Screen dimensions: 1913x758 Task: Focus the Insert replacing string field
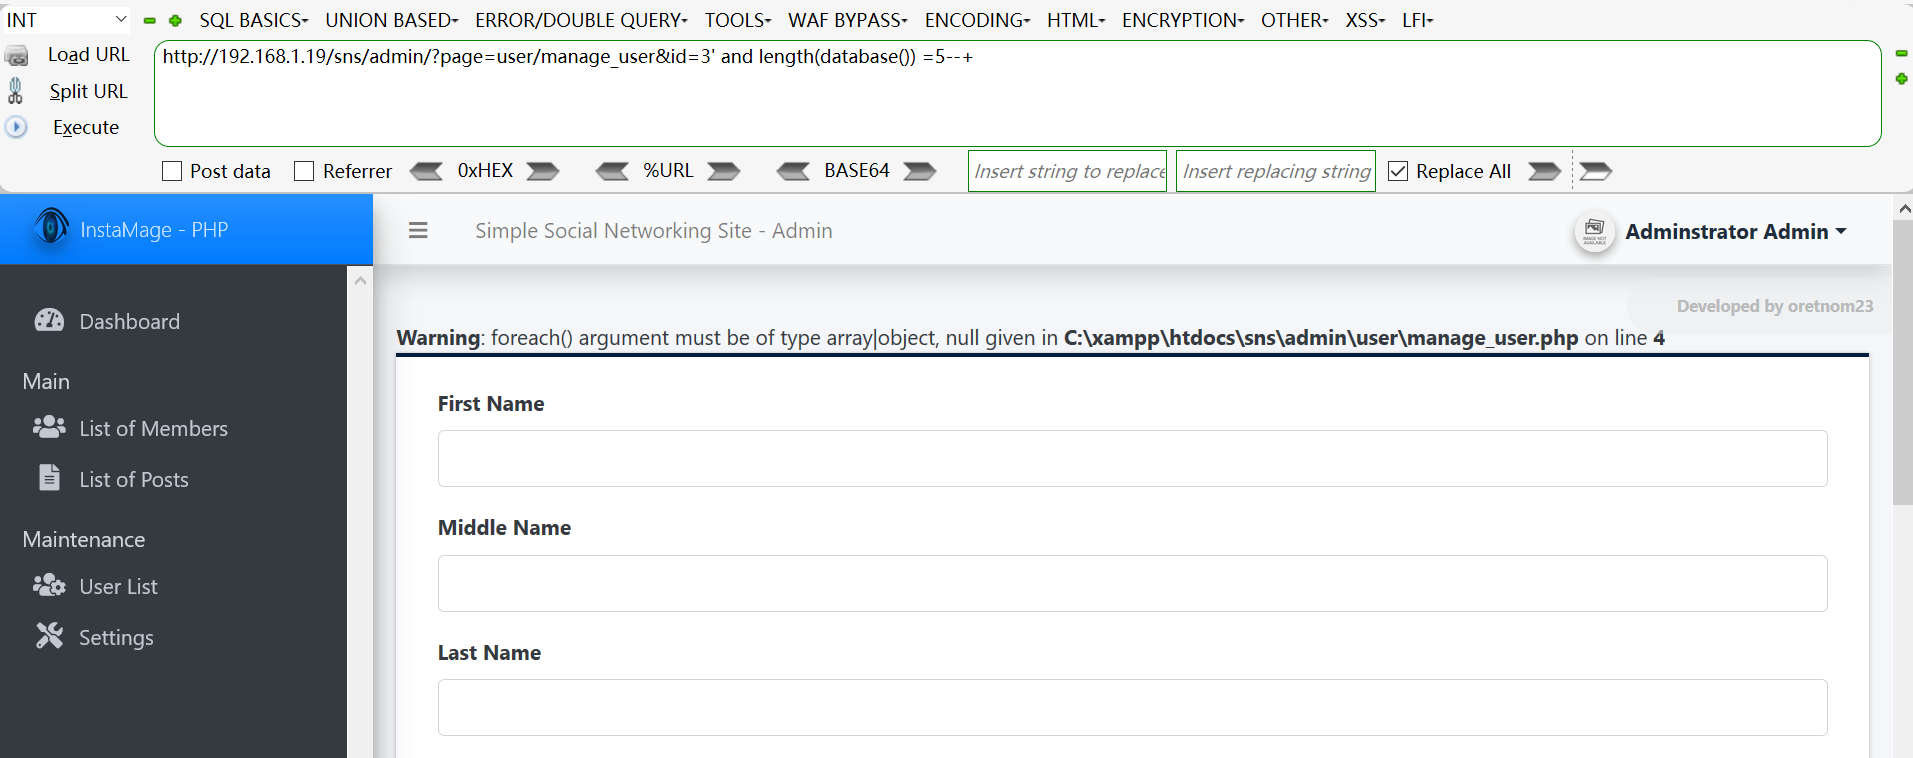pyautogui.click(x=1276, y=171)
